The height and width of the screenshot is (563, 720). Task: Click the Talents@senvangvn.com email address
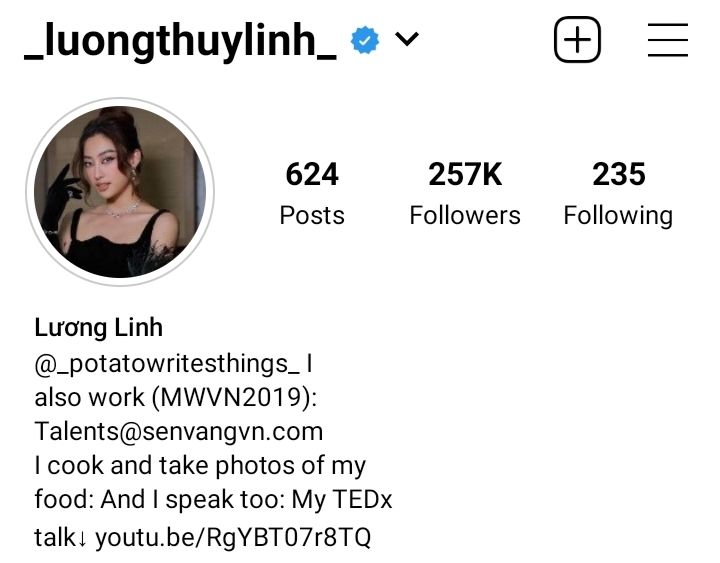(x=179, y=432)
